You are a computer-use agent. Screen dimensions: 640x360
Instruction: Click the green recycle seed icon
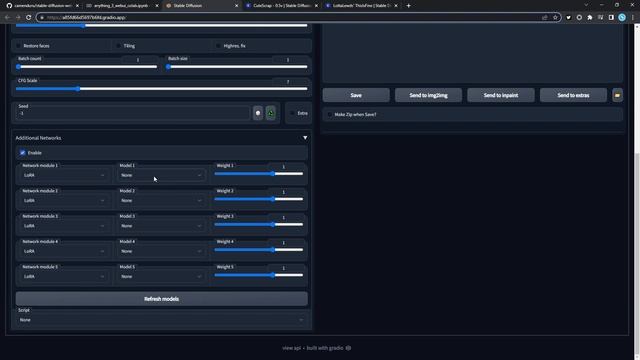click(271, 113)
